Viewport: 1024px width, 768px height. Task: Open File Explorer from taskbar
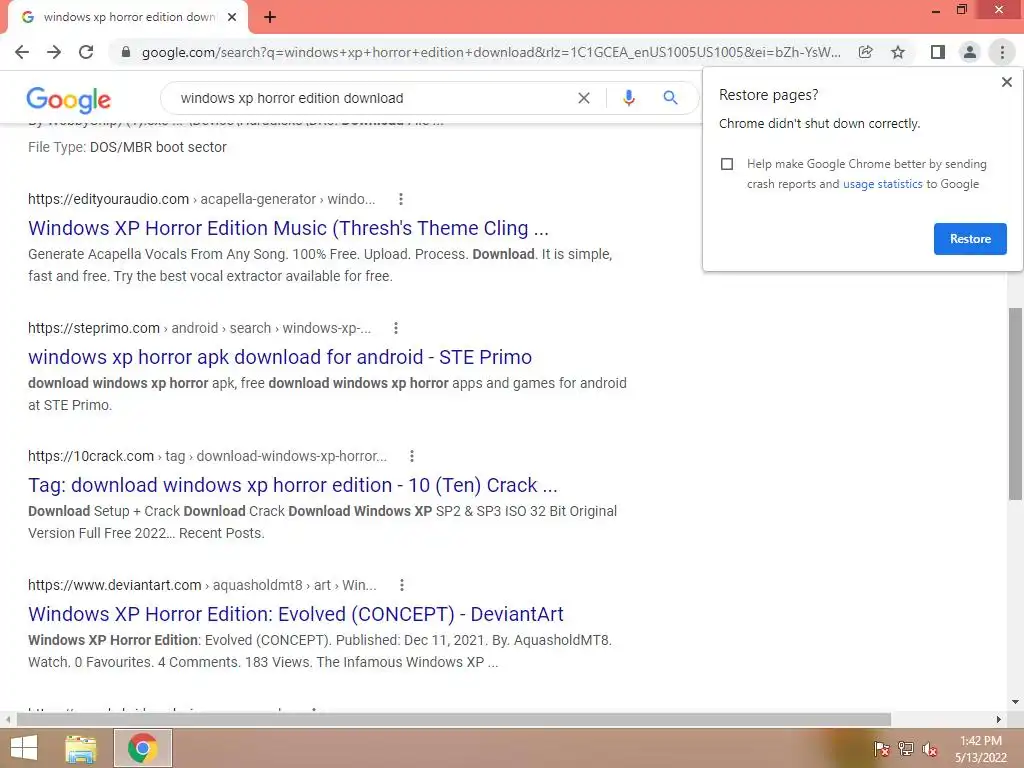[80, 748]
